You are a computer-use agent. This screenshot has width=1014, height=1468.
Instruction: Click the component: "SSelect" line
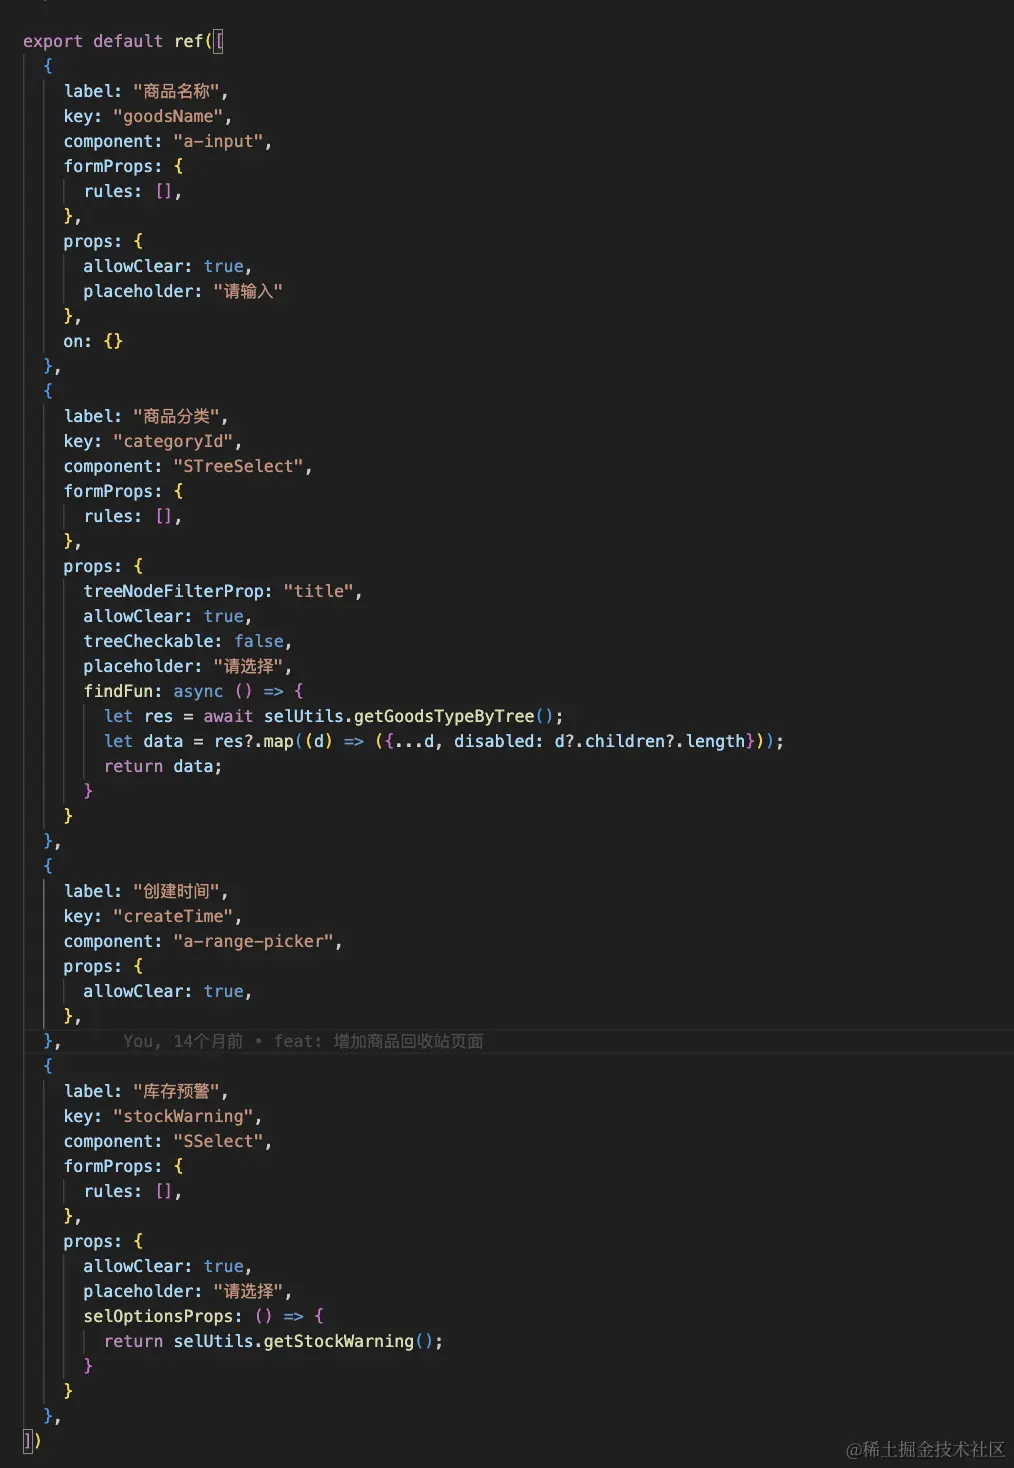tap(168, 1141)
